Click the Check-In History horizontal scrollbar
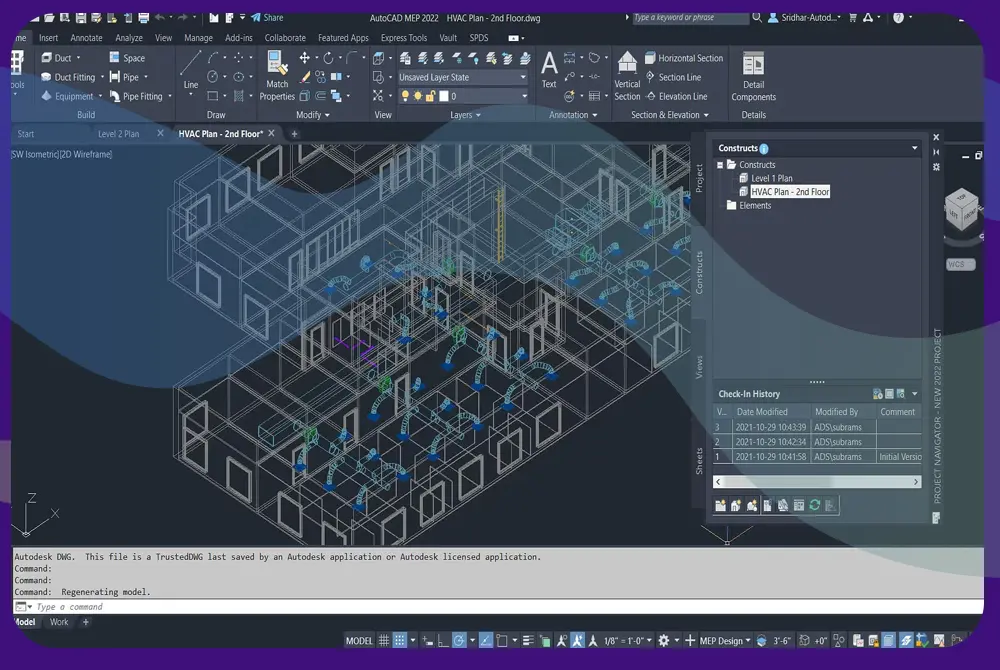This screenshot has height=670, width=1000. pos(817,482)
